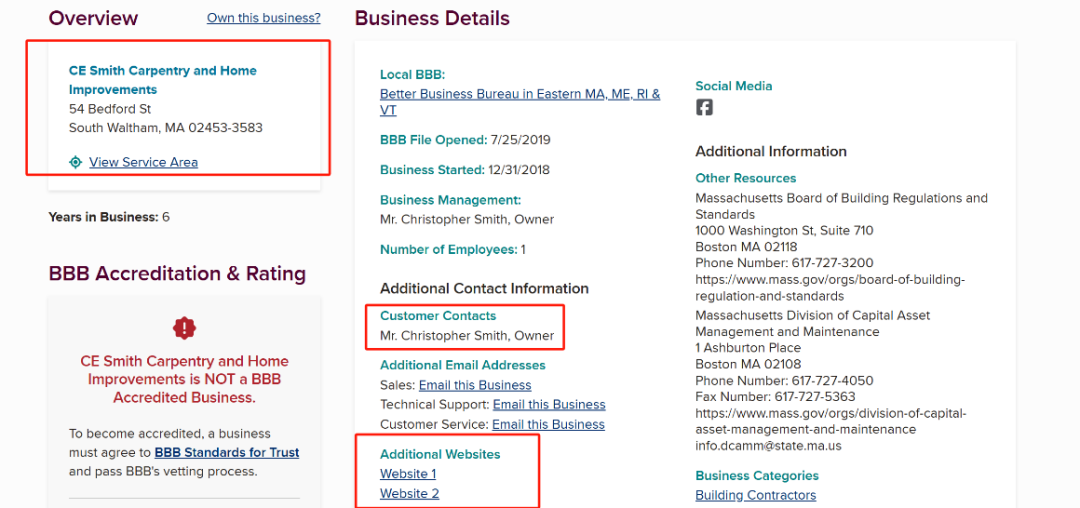1080x508 pixels.
Task: Open the Facebook social media icon
Action: pos(704,107)
